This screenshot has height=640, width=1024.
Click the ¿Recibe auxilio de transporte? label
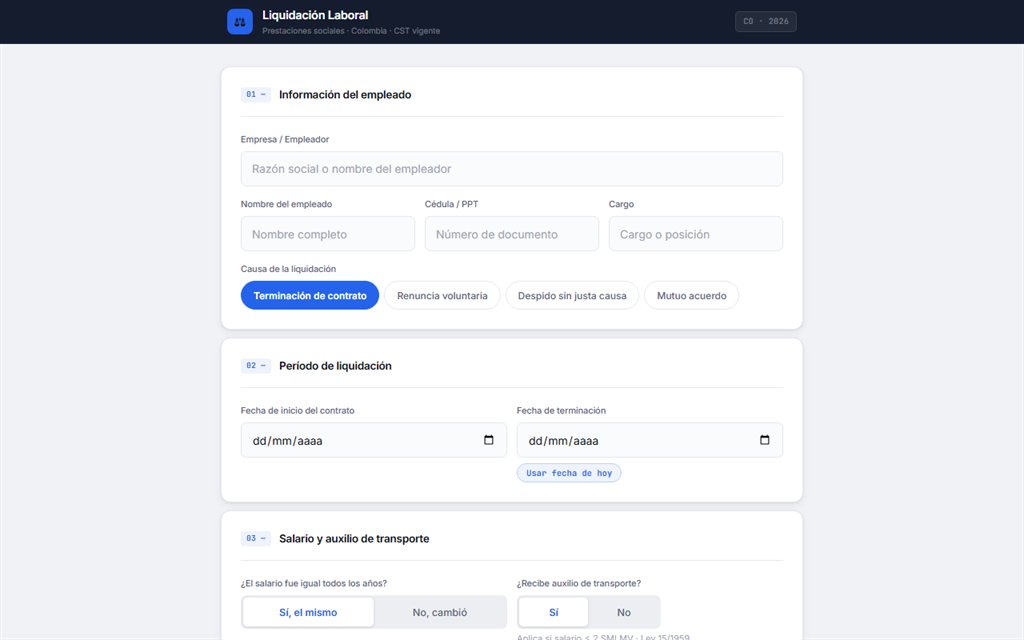pyautogui.click(x=579, y=583)
